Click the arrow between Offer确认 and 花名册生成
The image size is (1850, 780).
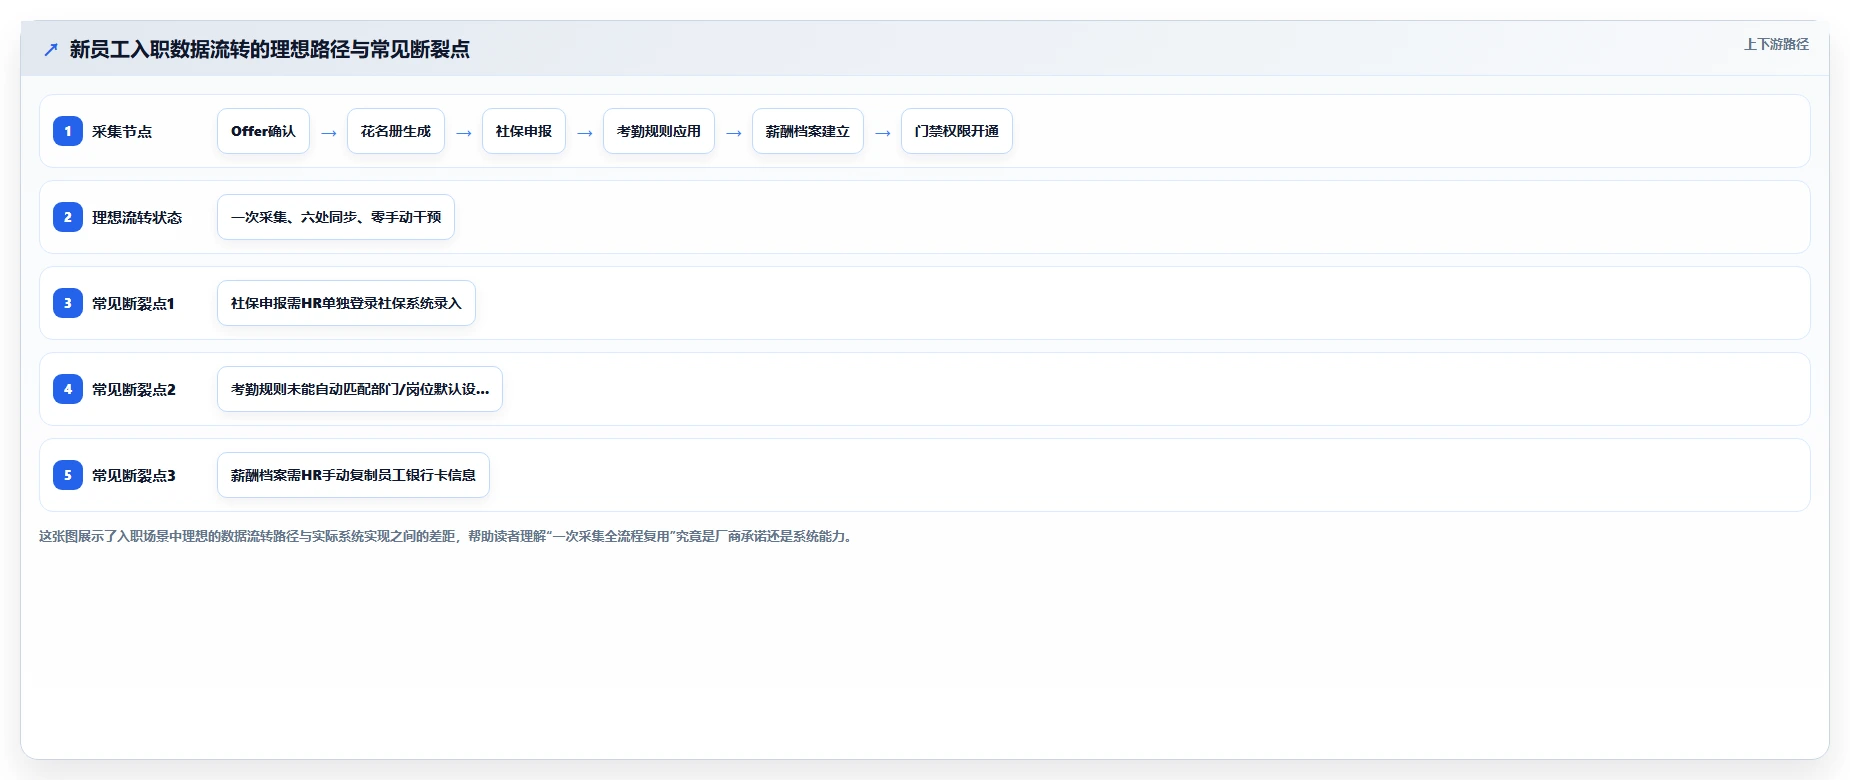[329, 133]
